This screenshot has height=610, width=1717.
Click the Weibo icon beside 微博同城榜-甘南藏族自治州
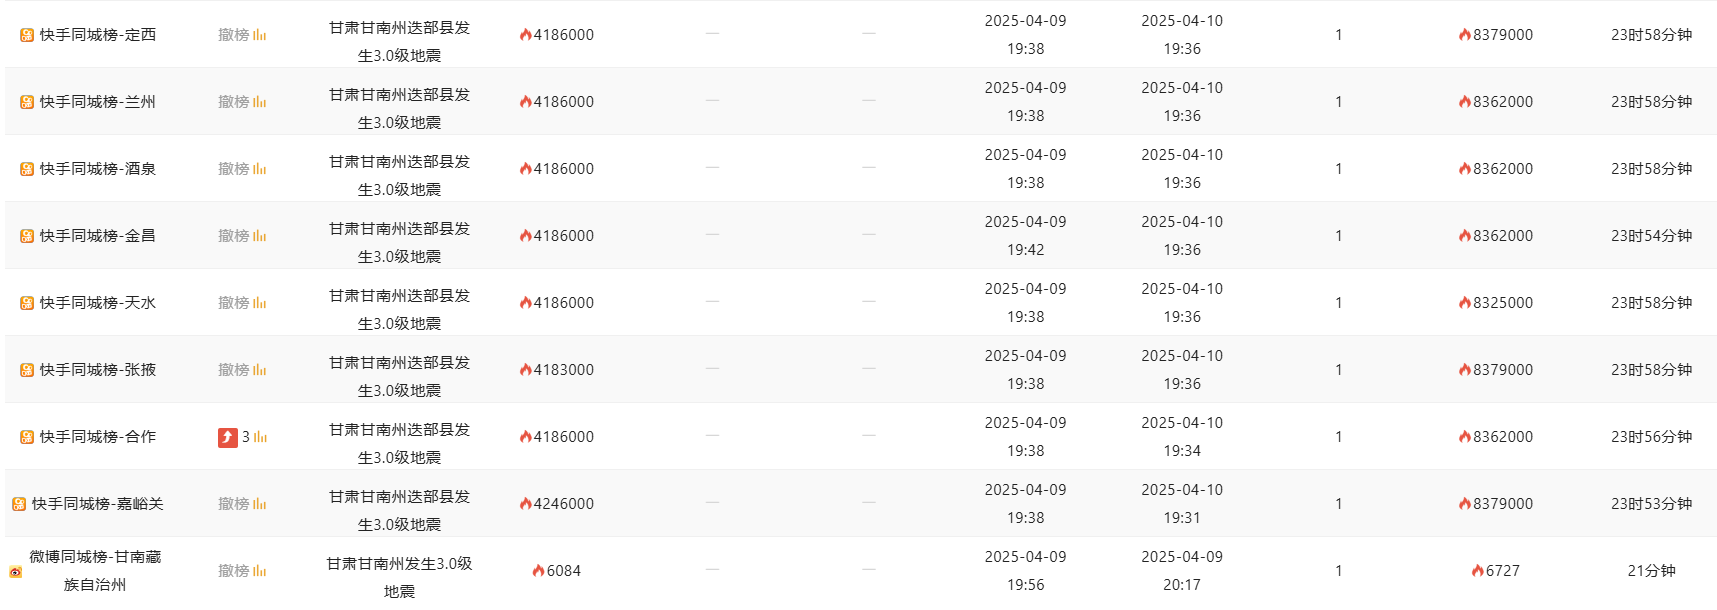(x=15, y=572)
